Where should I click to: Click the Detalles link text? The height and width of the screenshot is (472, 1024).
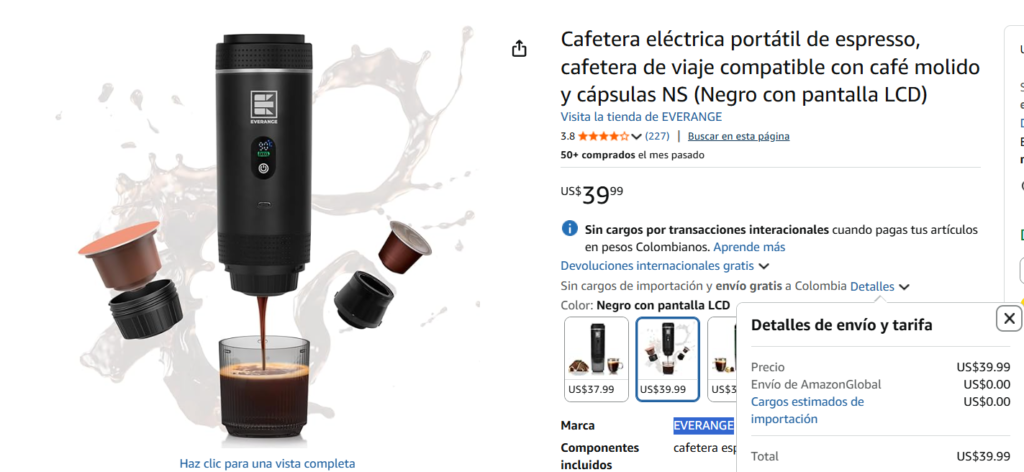(x=872, y=287)
